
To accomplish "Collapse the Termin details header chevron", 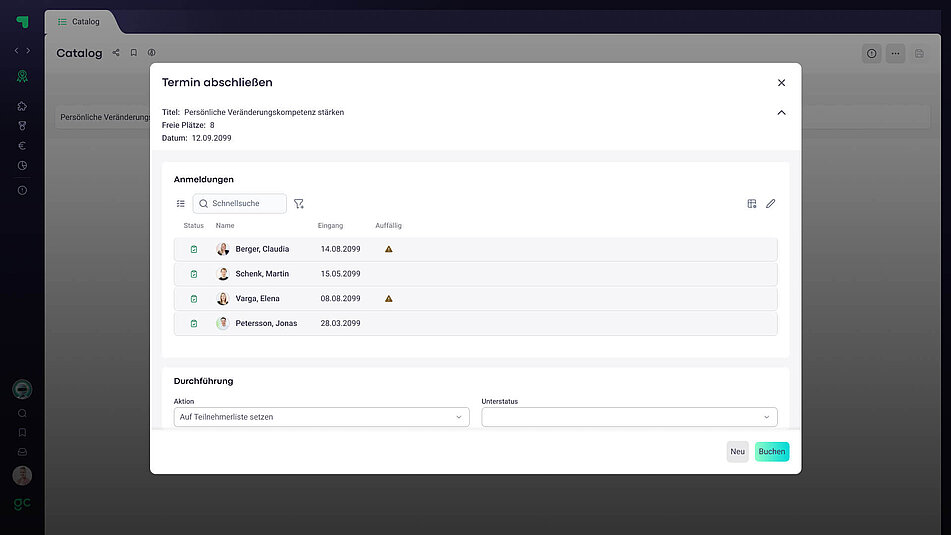I will 781,113.
